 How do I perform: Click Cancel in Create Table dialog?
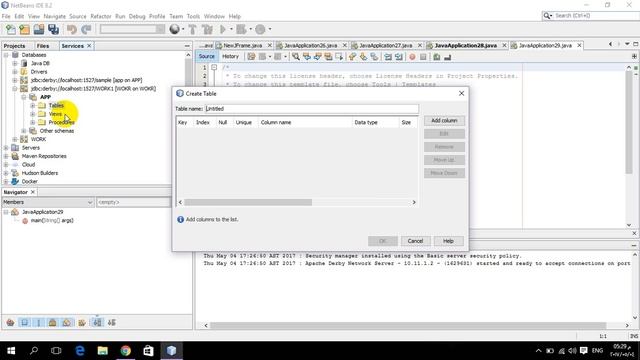(x=415, y=241)
